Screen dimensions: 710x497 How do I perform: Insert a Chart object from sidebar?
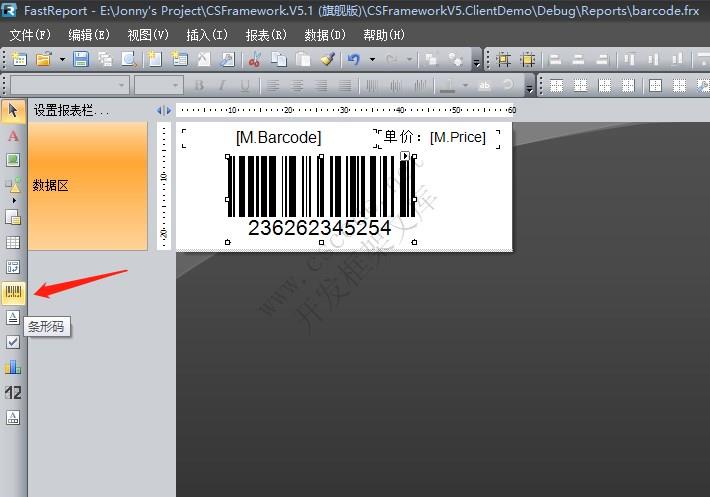pos(13,367)
